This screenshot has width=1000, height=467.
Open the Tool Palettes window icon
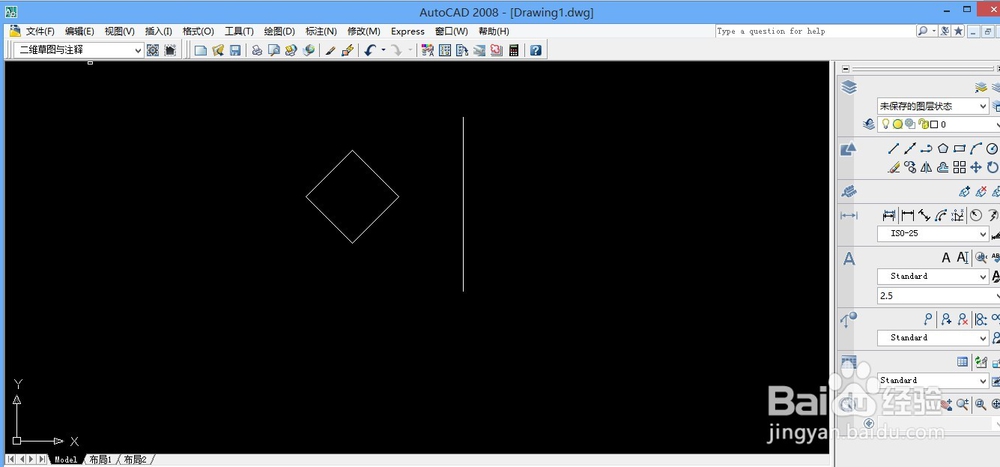tap(462, 50)
